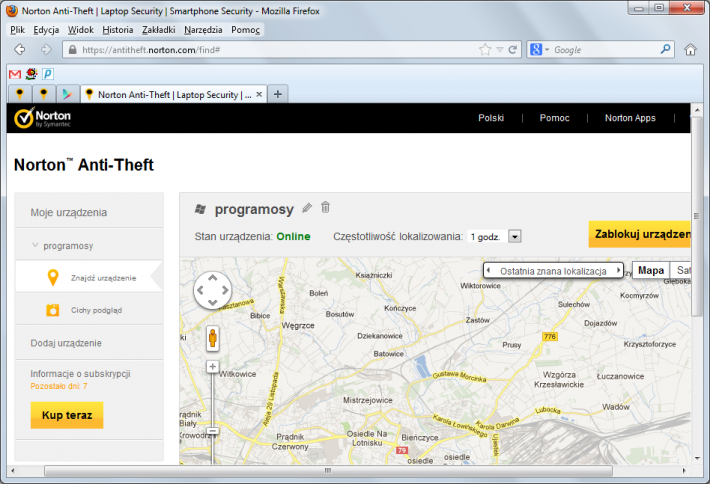Click previous location arrow in Ostatnia znana lokalizacja
The height and width of the screenshot is (484, 710).
[x=488, y=270]
